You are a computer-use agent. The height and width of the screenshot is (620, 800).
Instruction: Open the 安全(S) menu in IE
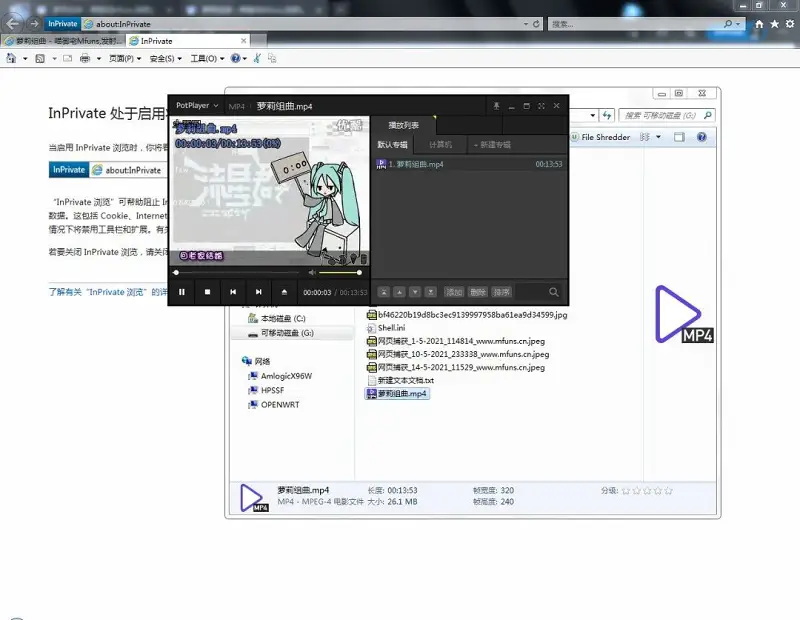click(165, 59)
